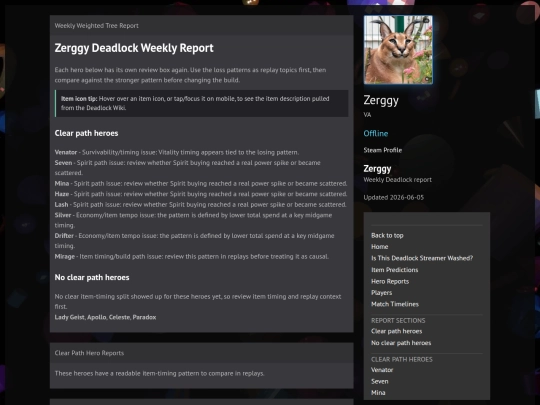Open Item Predictions page

coord(395,270)
